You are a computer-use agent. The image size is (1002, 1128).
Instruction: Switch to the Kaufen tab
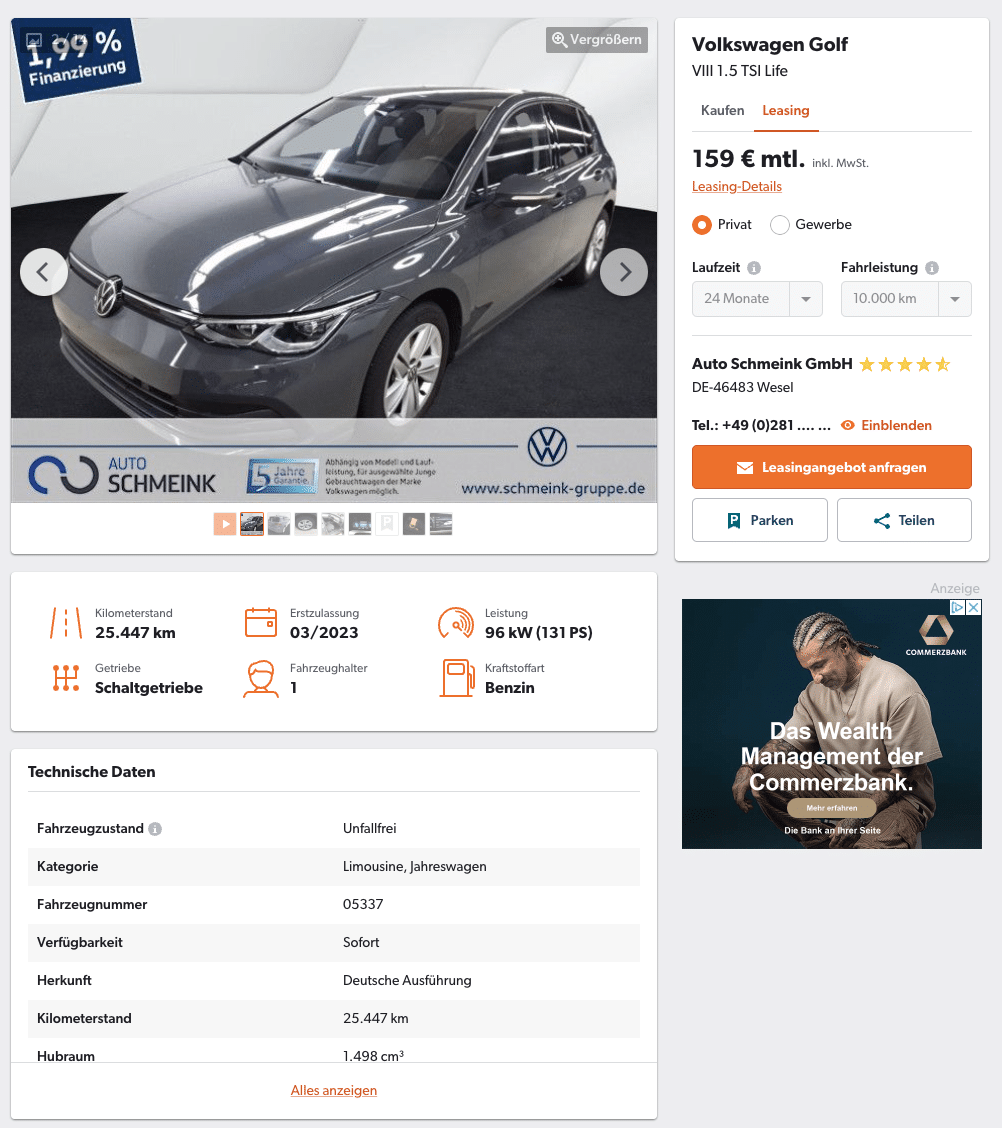(722, 111)
